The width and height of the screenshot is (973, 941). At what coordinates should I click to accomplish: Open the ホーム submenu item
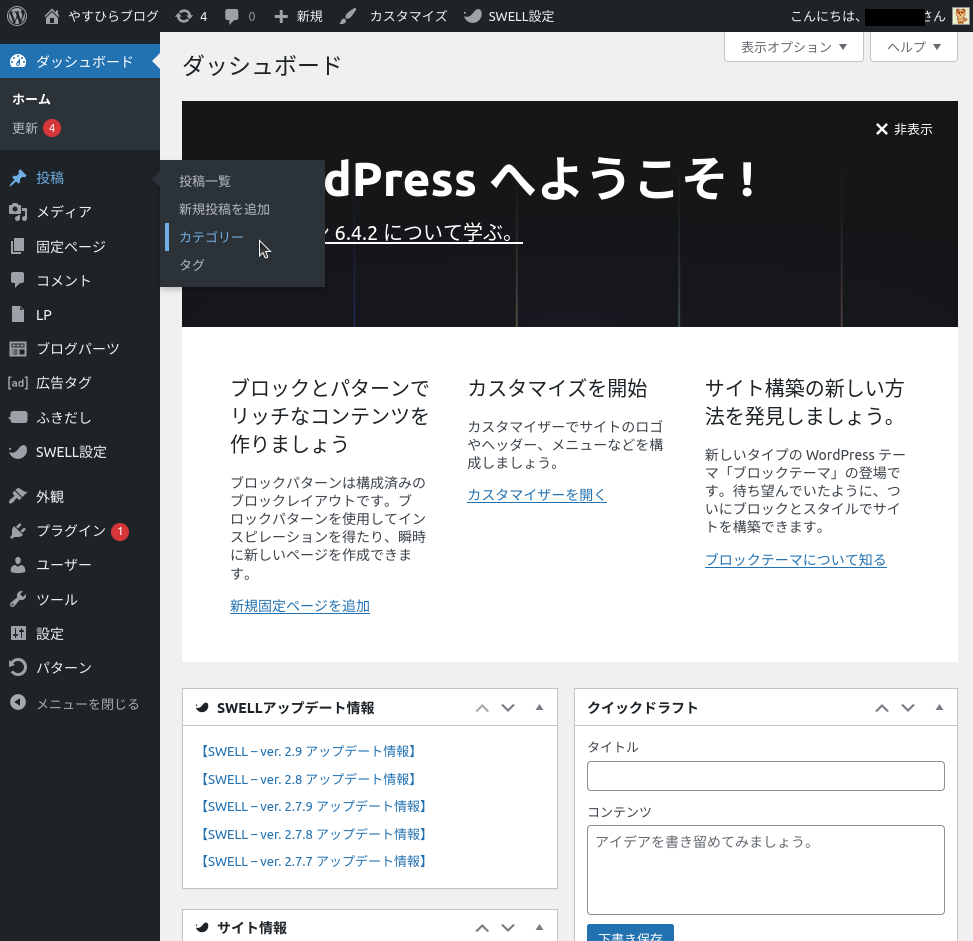pos(31,99)
